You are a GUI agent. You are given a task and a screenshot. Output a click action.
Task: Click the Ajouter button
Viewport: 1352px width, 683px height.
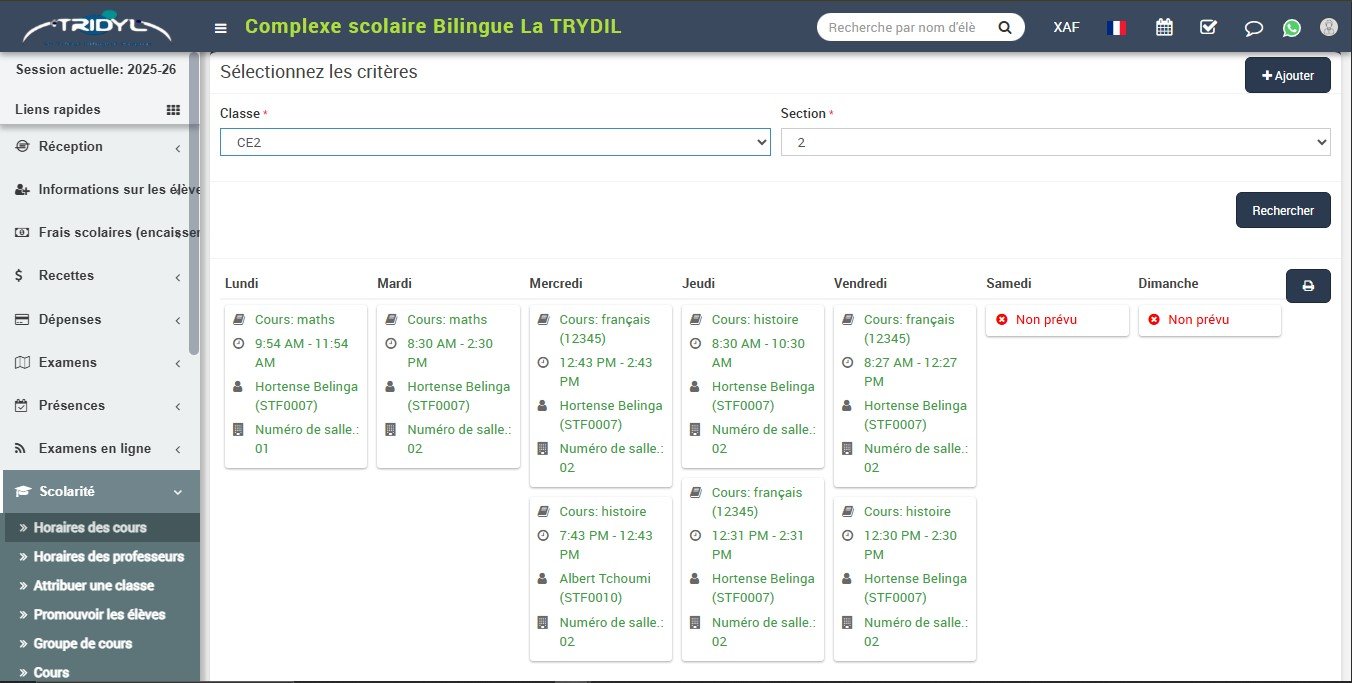[x=1287, y=76]
